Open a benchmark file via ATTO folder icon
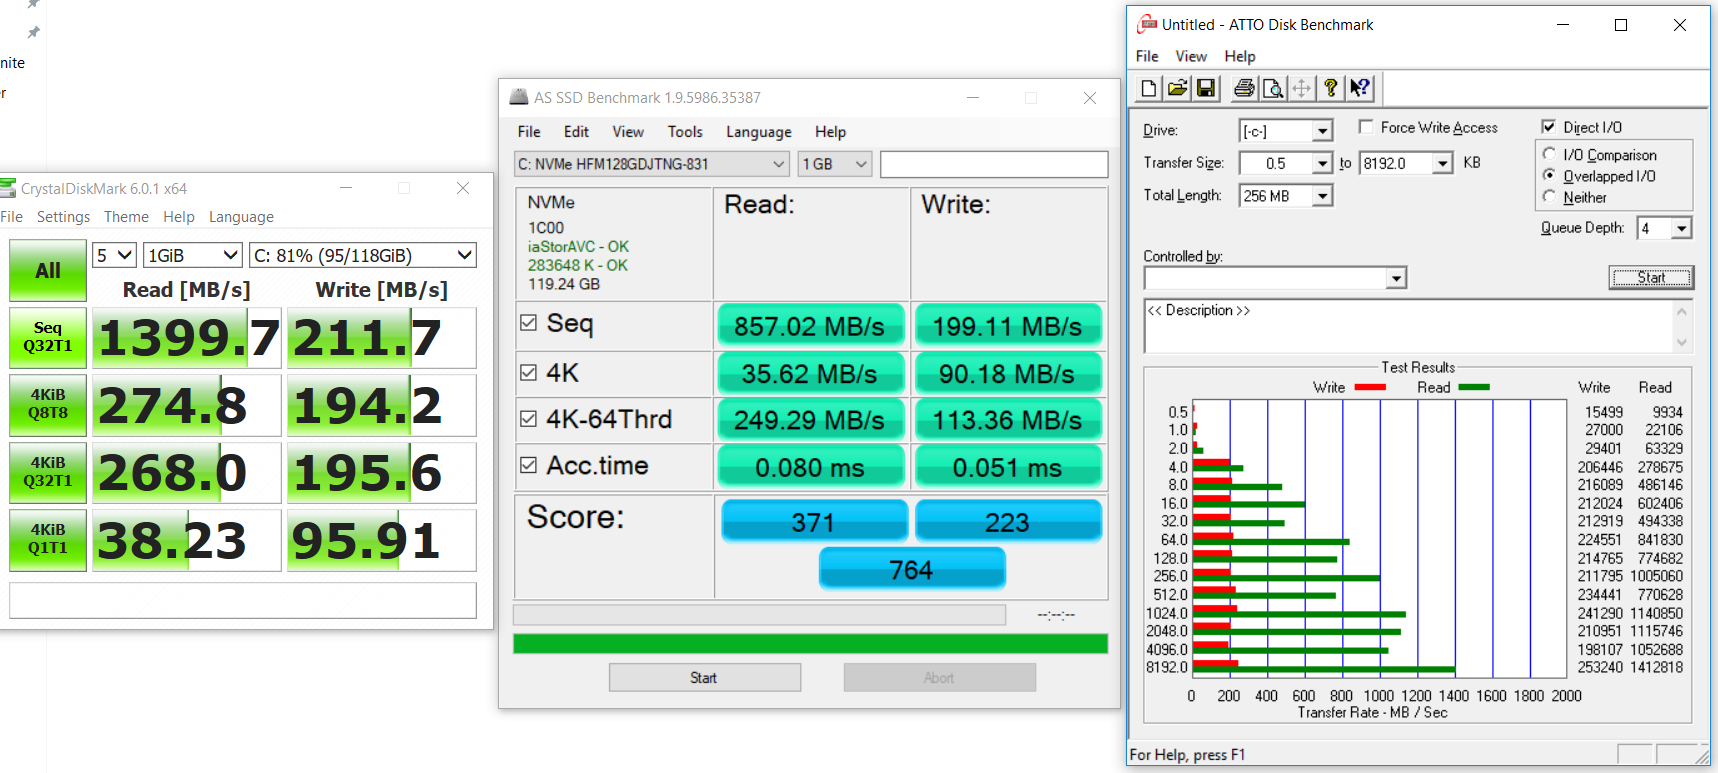Image resolution: width=1718 pixels, height=773 pixels. click(x=1178, y=88)
